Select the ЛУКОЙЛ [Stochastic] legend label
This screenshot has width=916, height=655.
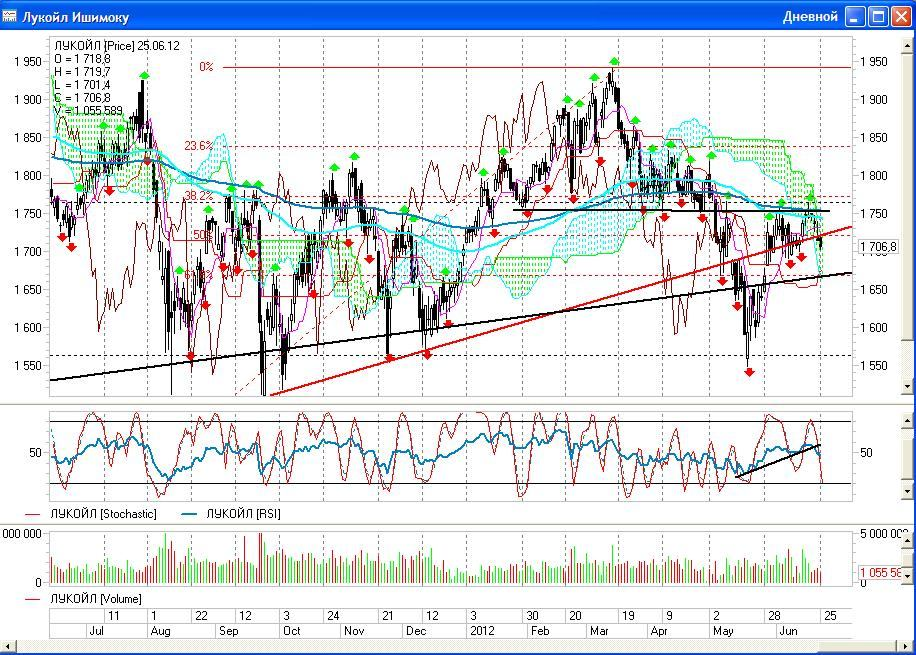pyautogui.click(x=103, y=514)
